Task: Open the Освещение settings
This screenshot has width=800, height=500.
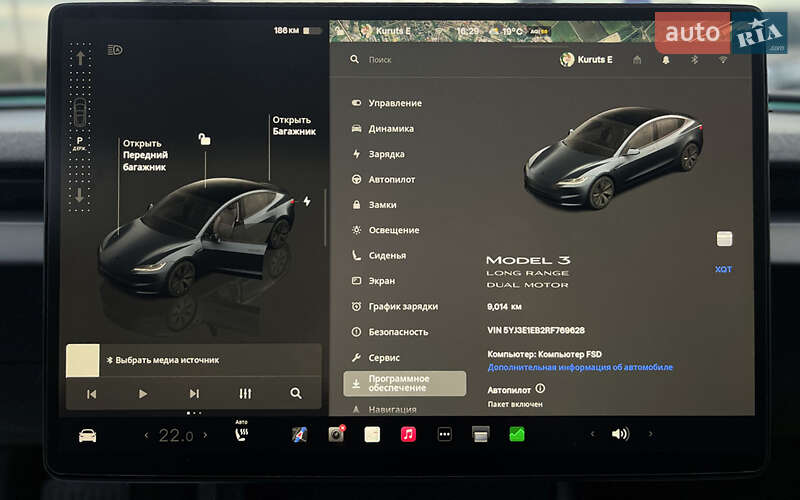Action: [385, 230]
